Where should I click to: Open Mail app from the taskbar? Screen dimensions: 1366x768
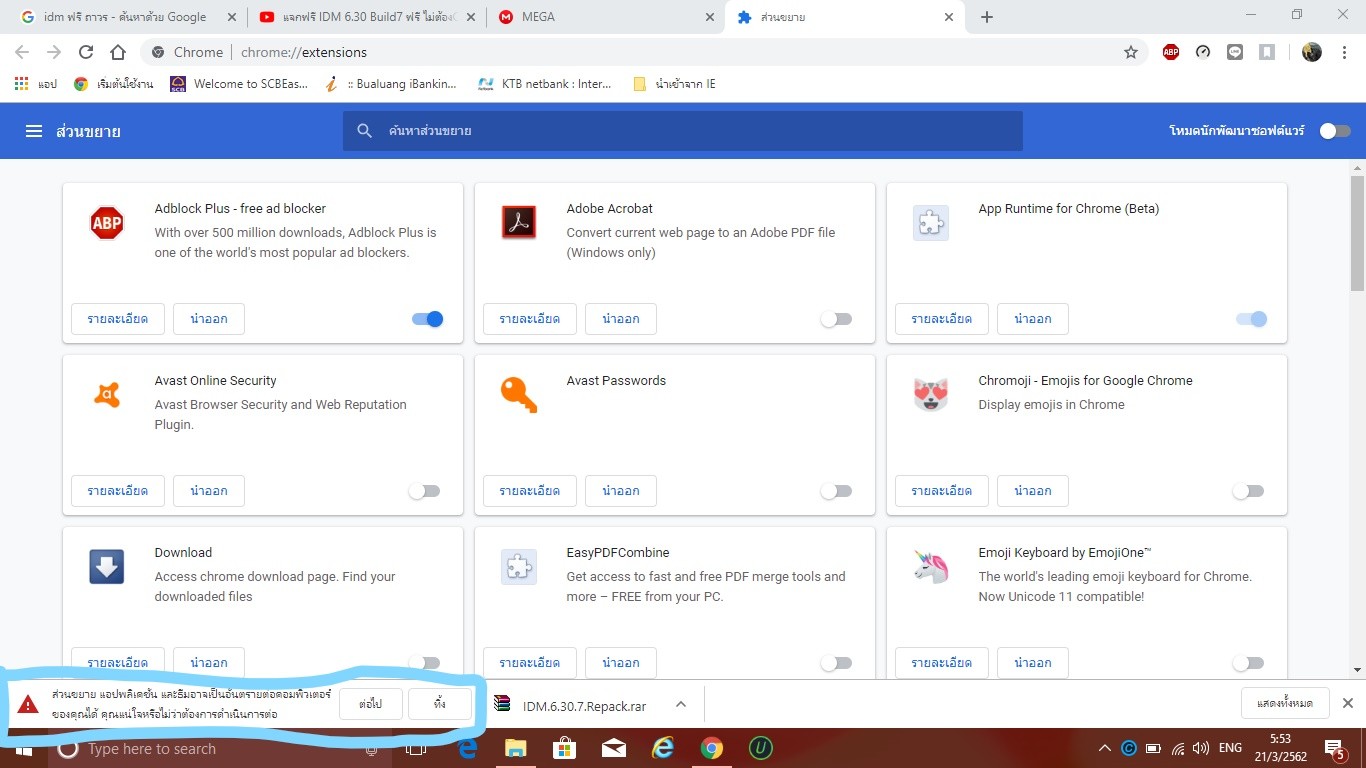(x=613, y=748)
